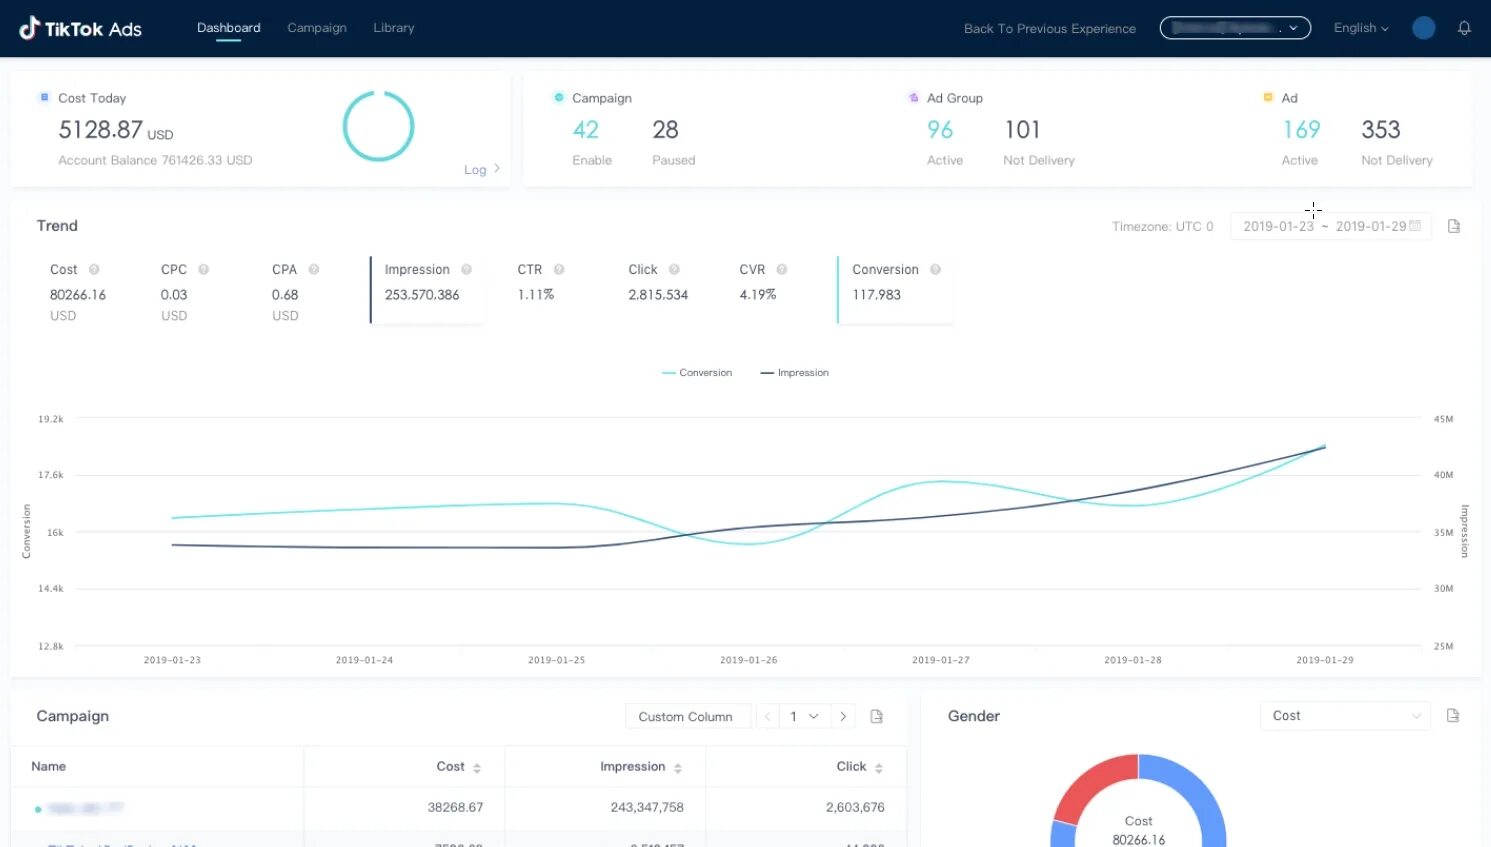Screen dimensions: 1491x847
Task: Export Gender chart using the file icon
Action: pyautogui.click(x=1453, y=715)
